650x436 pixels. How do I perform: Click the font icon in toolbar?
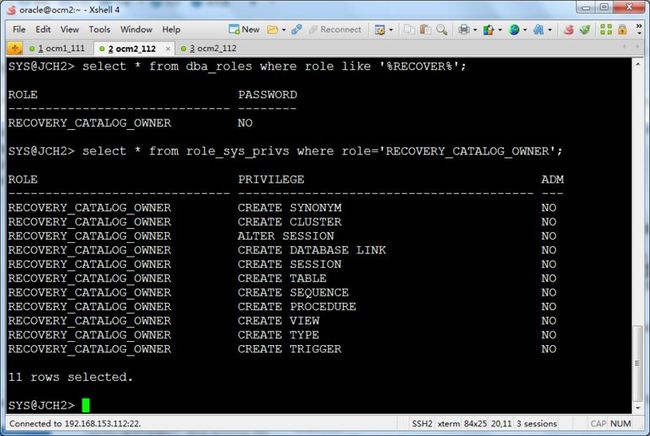point(538,29)
